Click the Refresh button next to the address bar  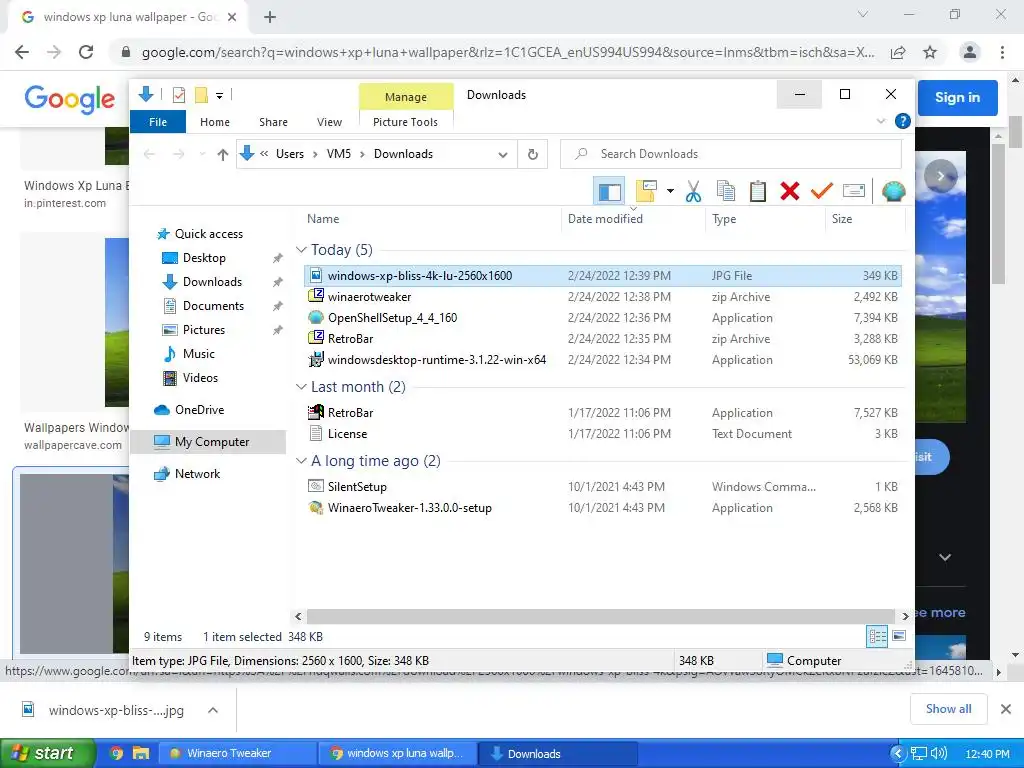coord(533,154)
